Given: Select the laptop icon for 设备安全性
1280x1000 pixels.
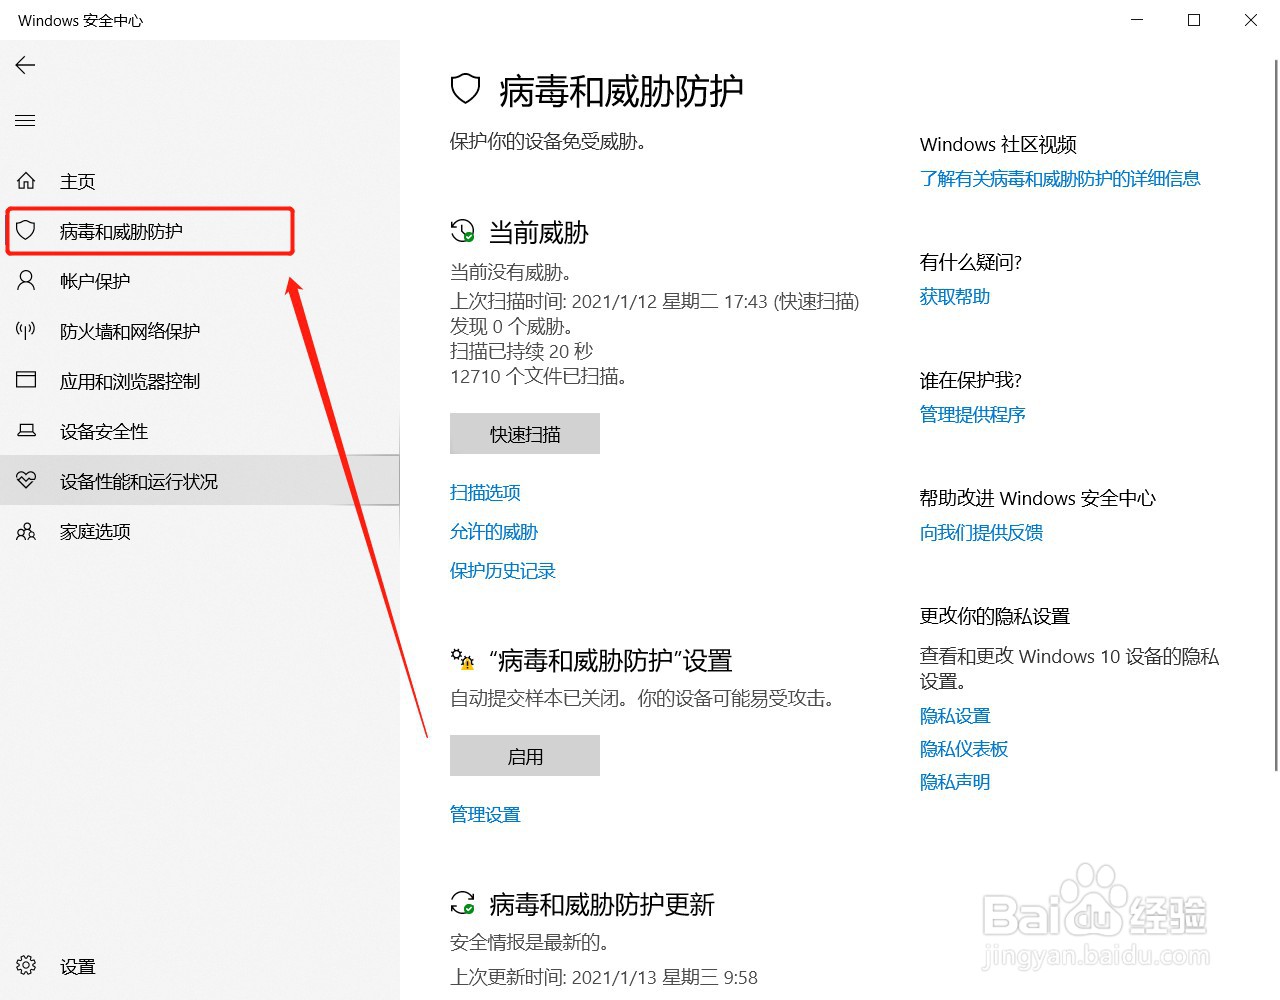Looking at the screenshot, I should pos(25,431).
